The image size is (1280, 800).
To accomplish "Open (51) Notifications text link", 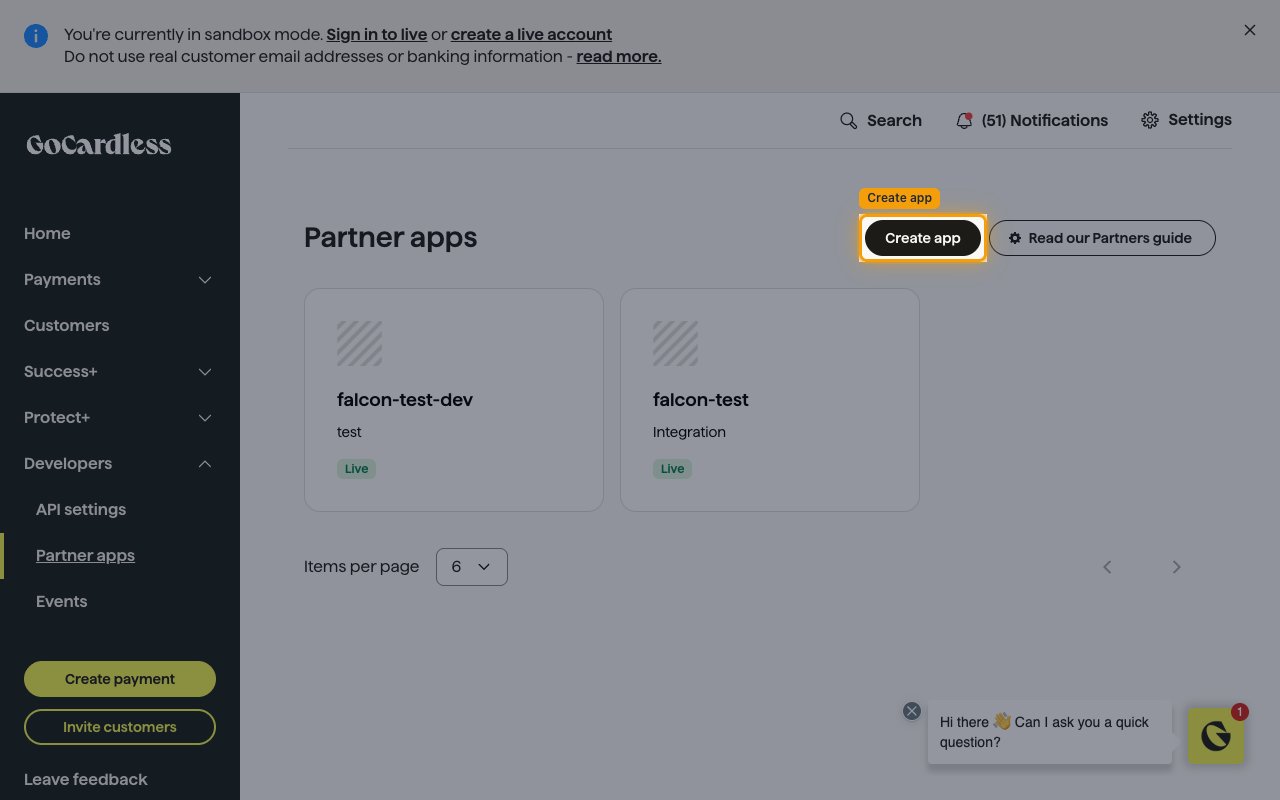I will coord(1045,121).
